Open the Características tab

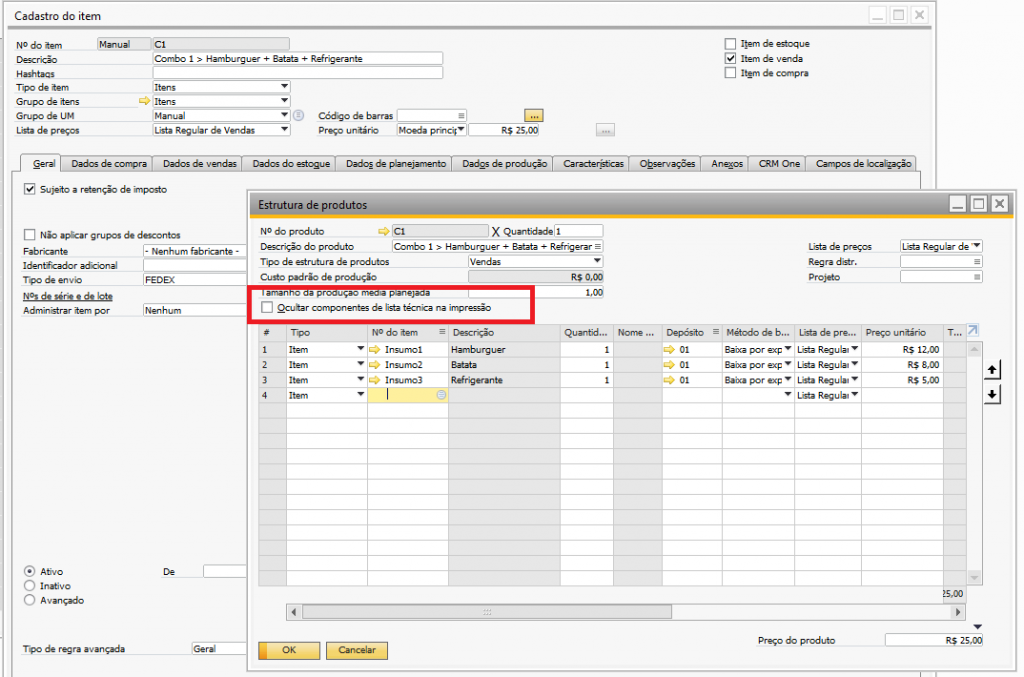click(593, 164)
